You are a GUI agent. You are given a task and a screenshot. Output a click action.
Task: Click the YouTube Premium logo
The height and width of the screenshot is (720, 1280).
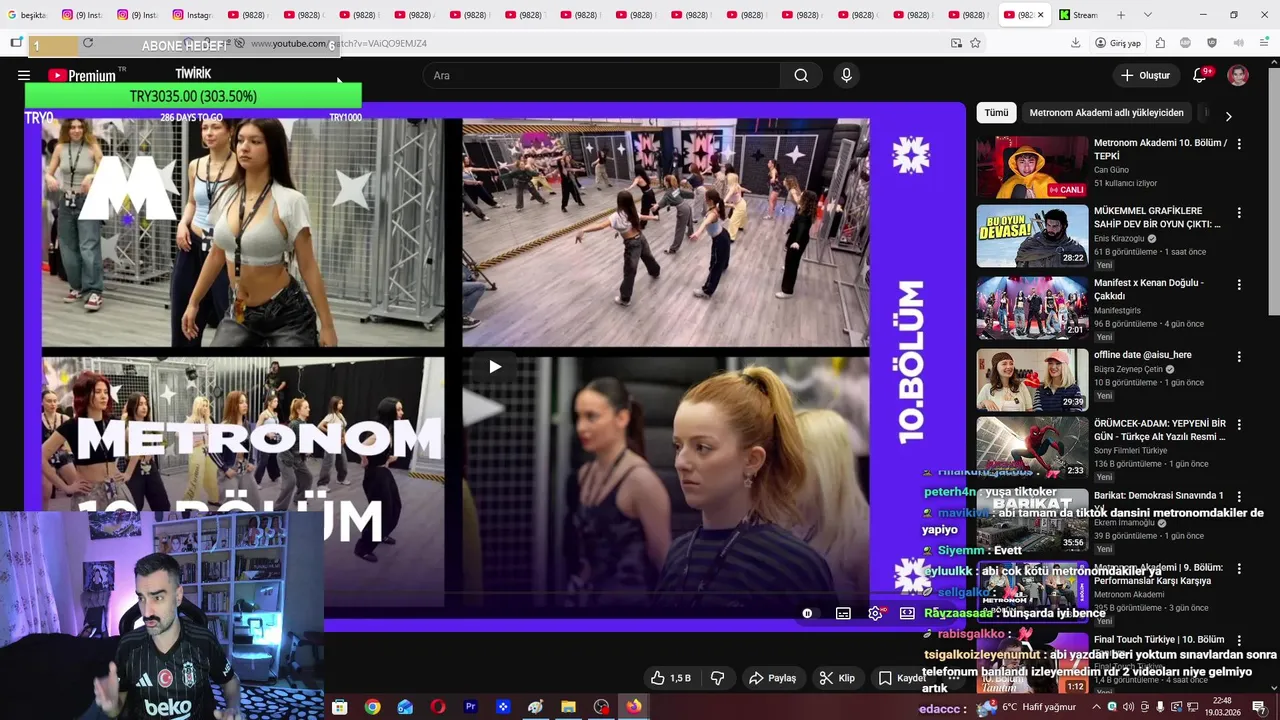coord(82,75)
